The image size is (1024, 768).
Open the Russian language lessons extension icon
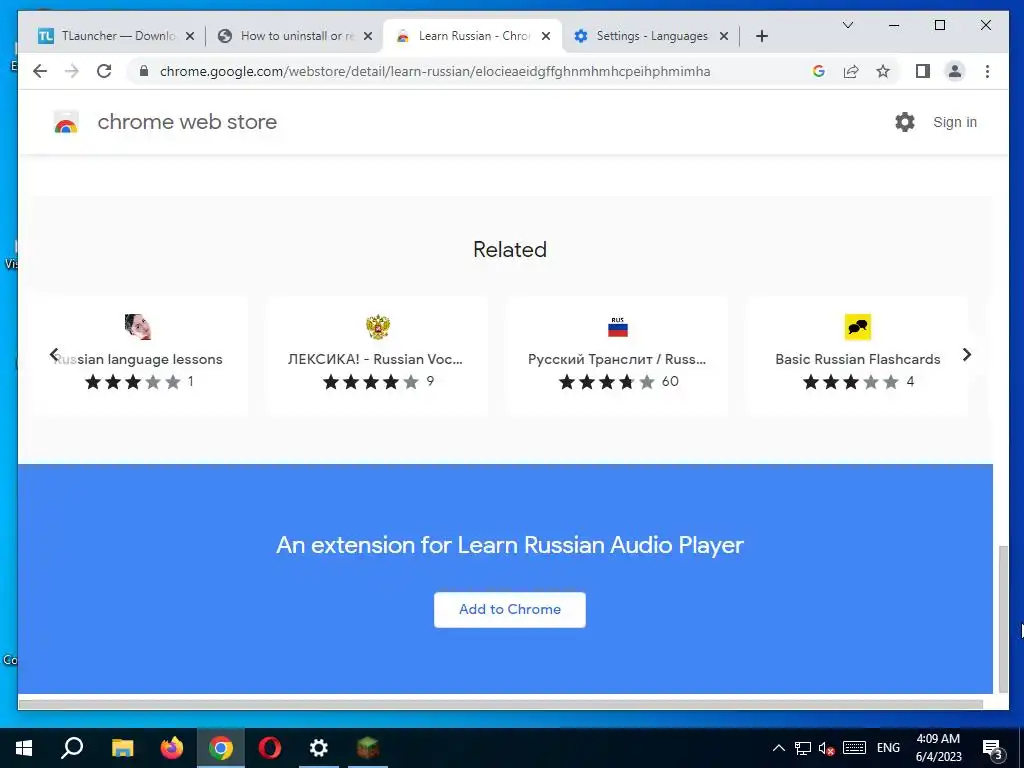click(x=138, y=327)
